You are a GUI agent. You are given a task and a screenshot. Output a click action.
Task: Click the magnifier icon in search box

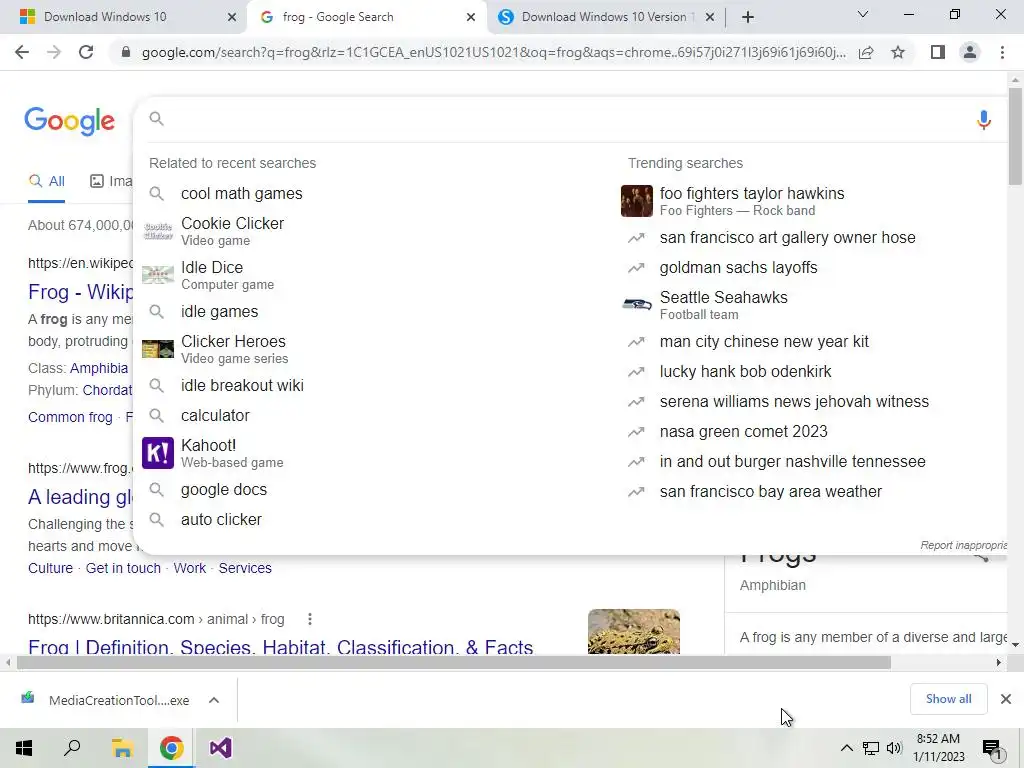tap(156, 118)
